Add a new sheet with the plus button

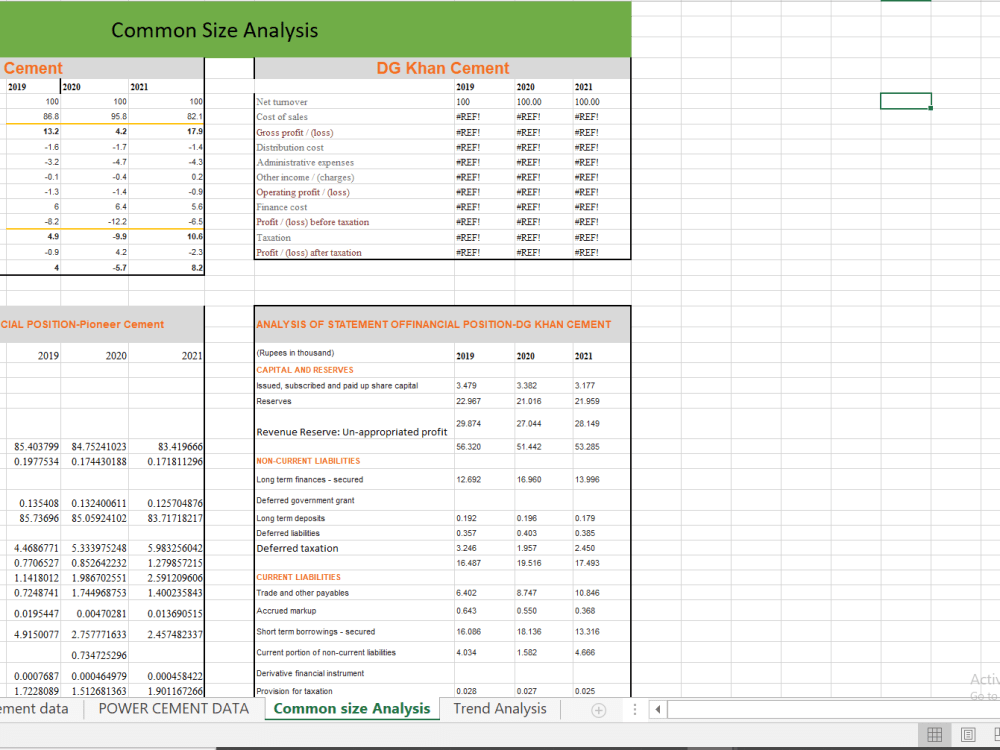[x=598, y=710]
